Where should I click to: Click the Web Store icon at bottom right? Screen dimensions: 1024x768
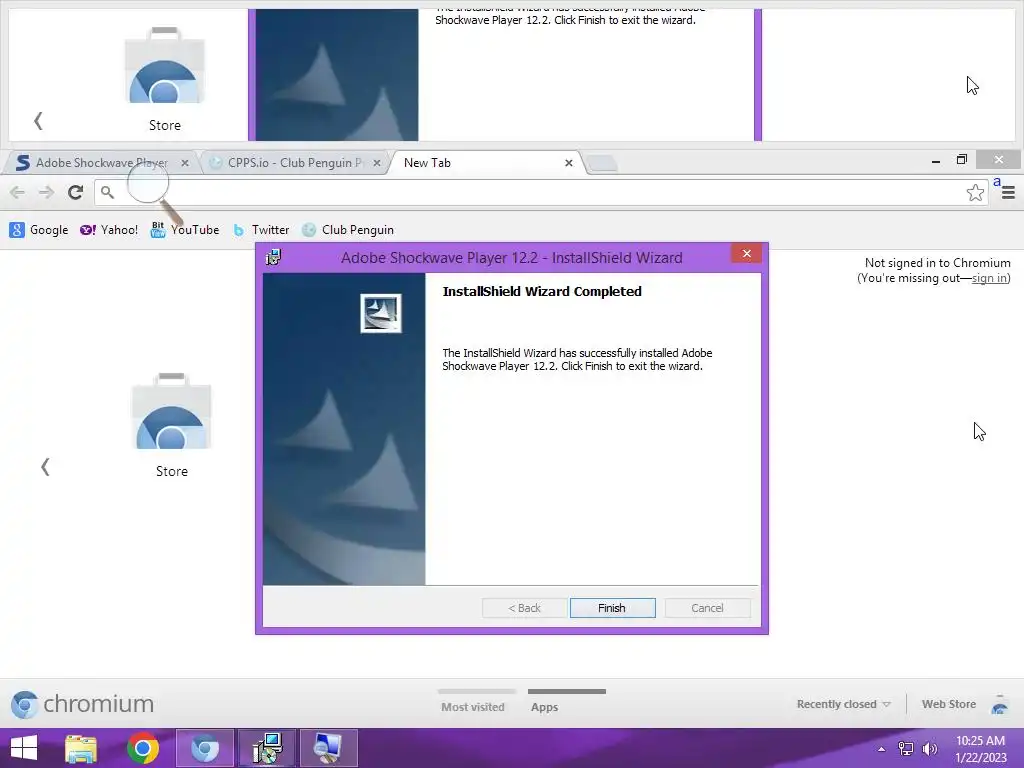1000,705
